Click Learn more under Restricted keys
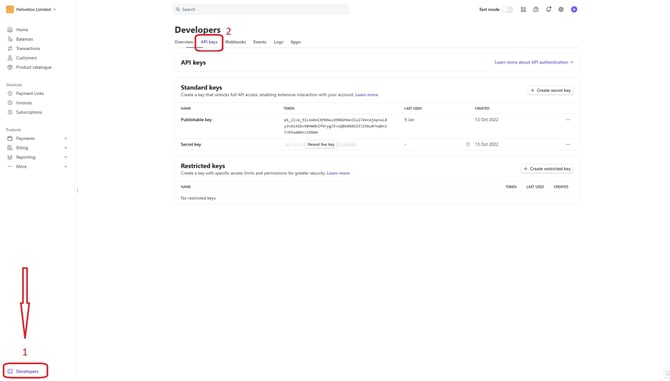 click(x=338, y=173)
